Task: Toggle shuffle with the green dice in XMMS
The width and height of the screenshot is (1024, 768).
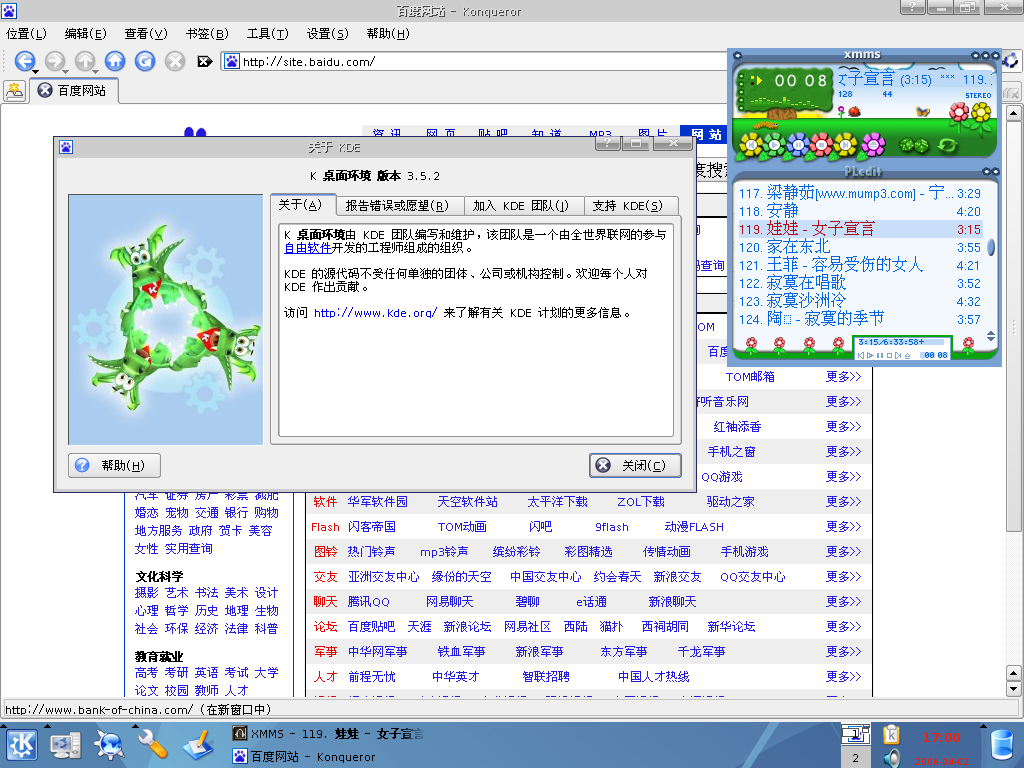Action: [914, 145]
